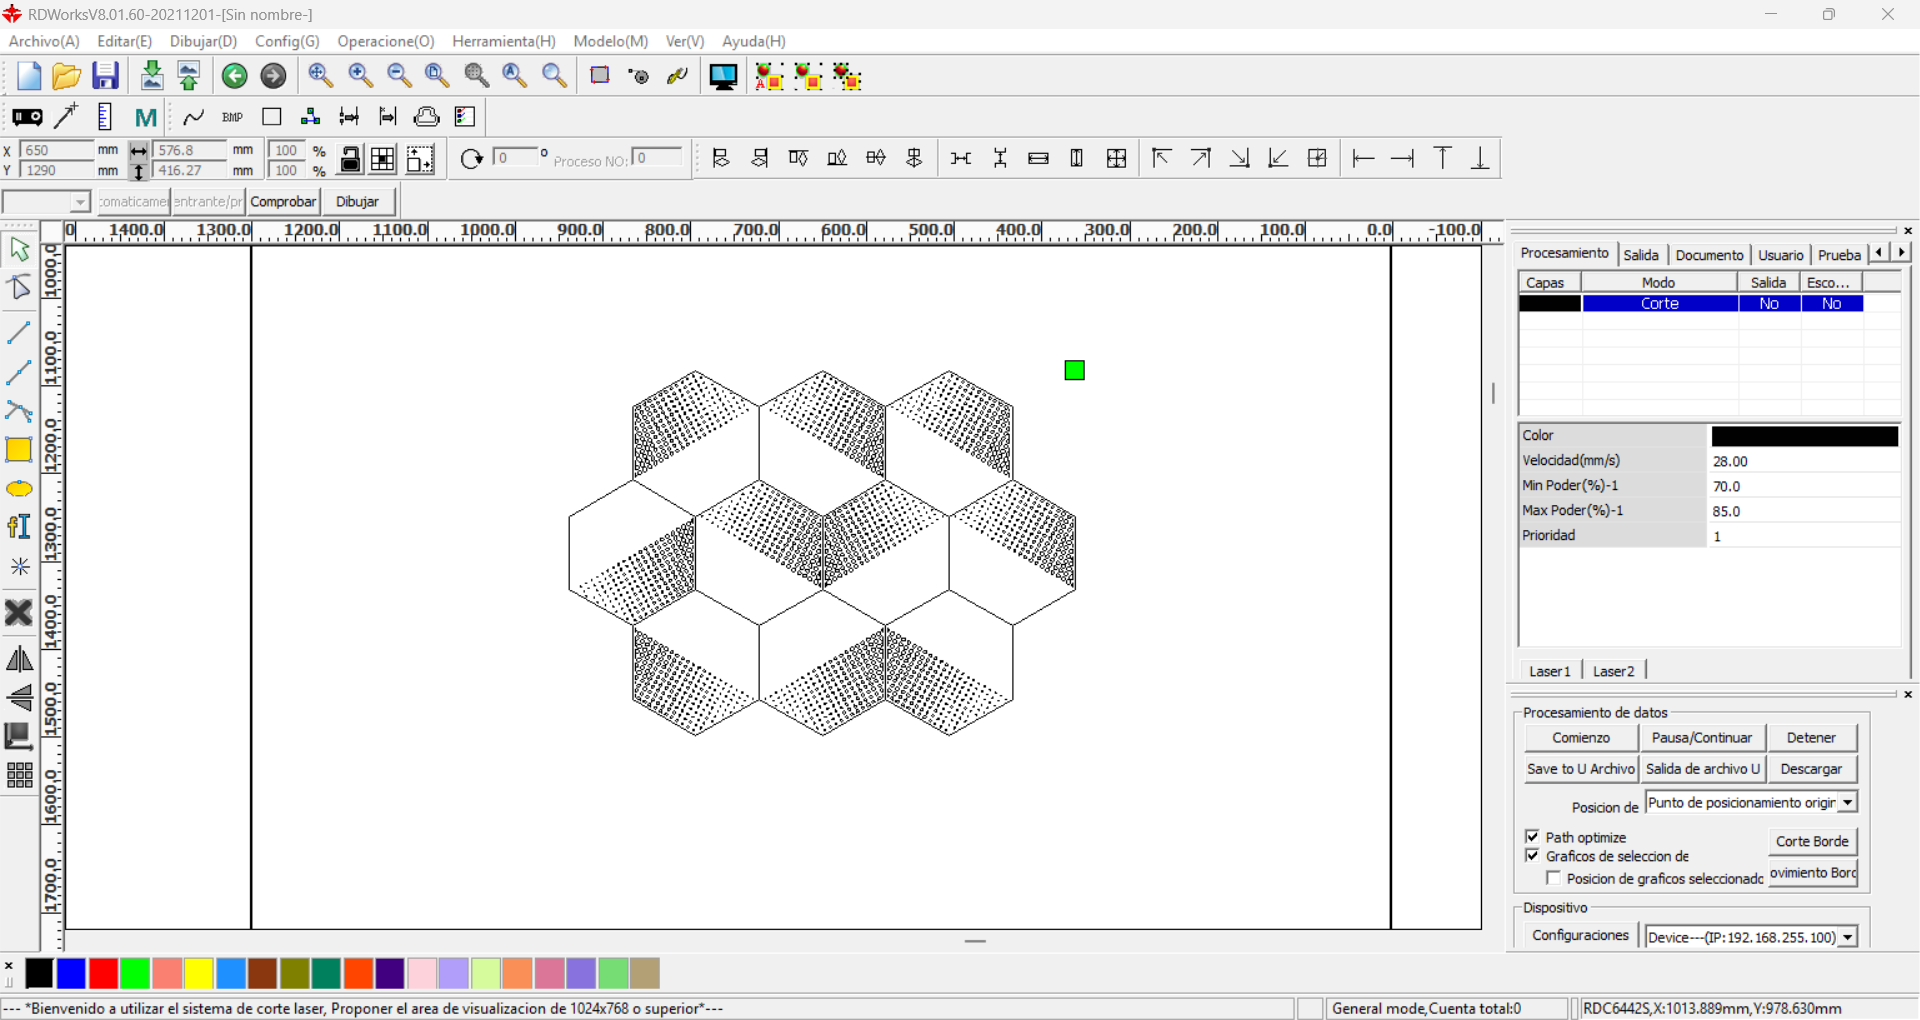Open the preview monitor icon
Viewport: 1920px width, 1020px height.
(723, 76)
